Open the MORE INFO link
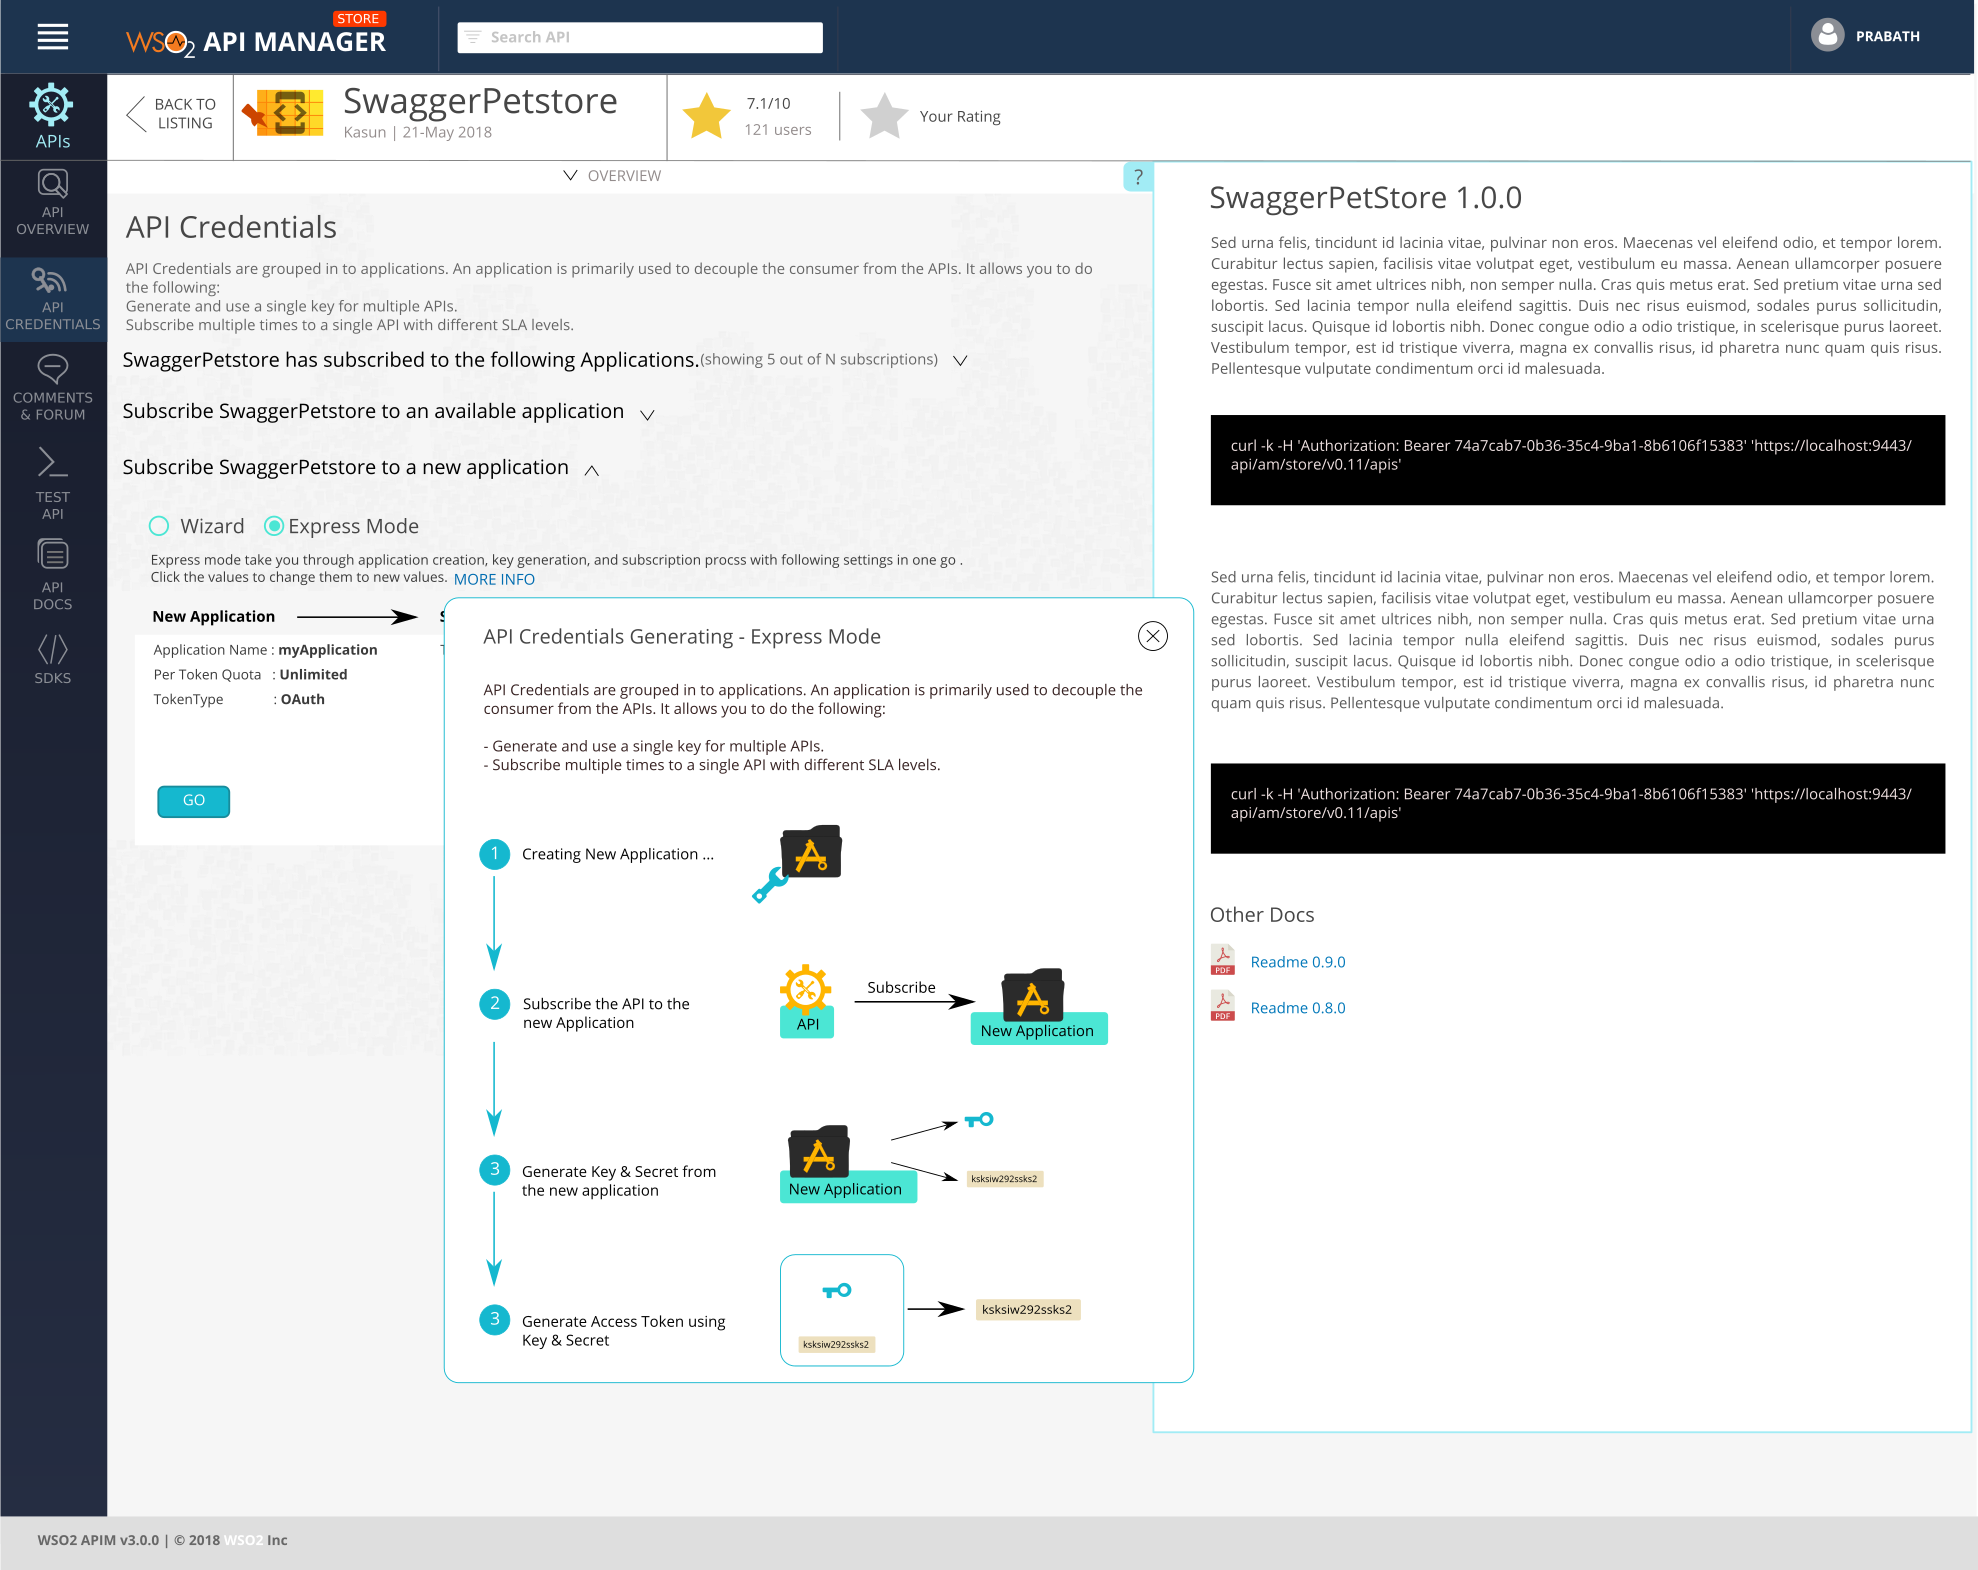Viewport: 1978px width, 1570px height. (x=494, y=579)
